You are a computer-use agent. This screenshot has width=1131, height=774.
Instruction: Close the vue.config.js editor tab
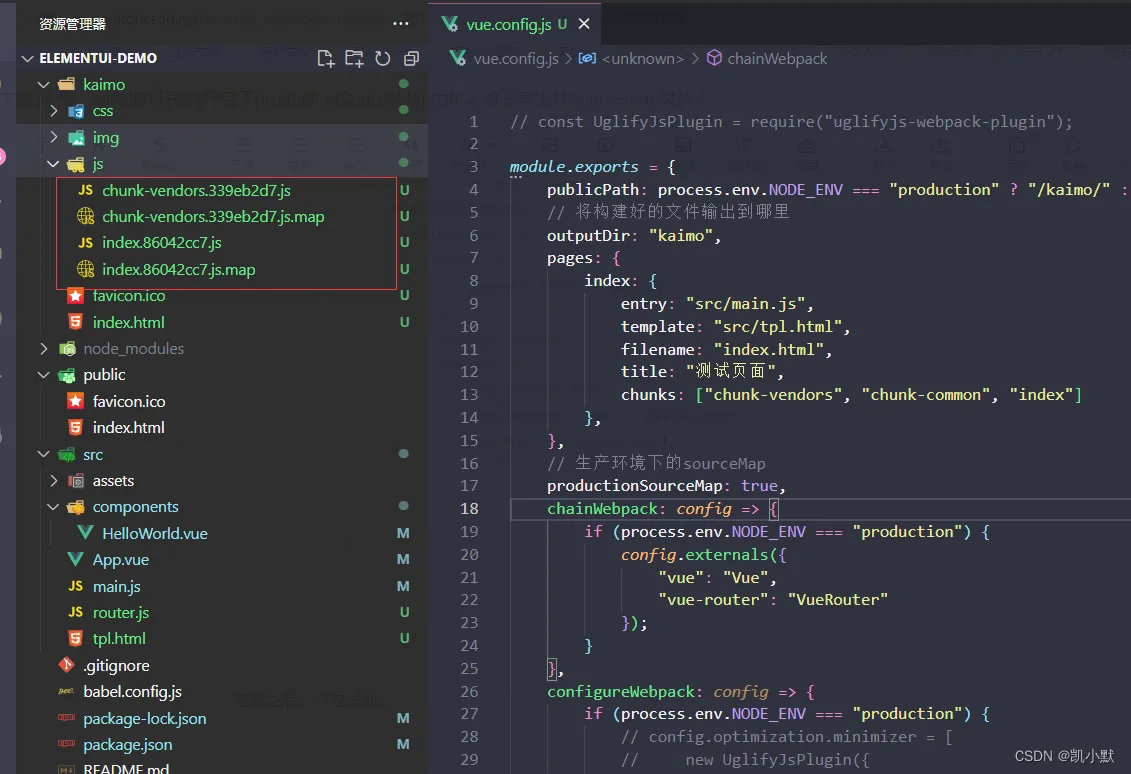click(584, 24)
